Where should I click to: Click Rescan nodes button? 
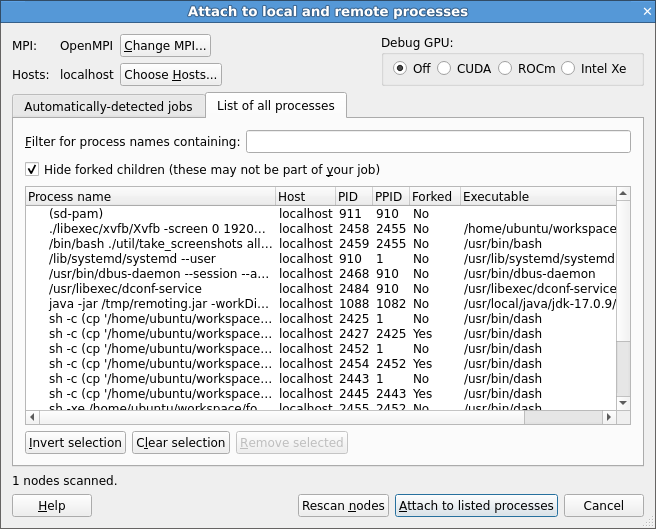(x=343, y=506)
